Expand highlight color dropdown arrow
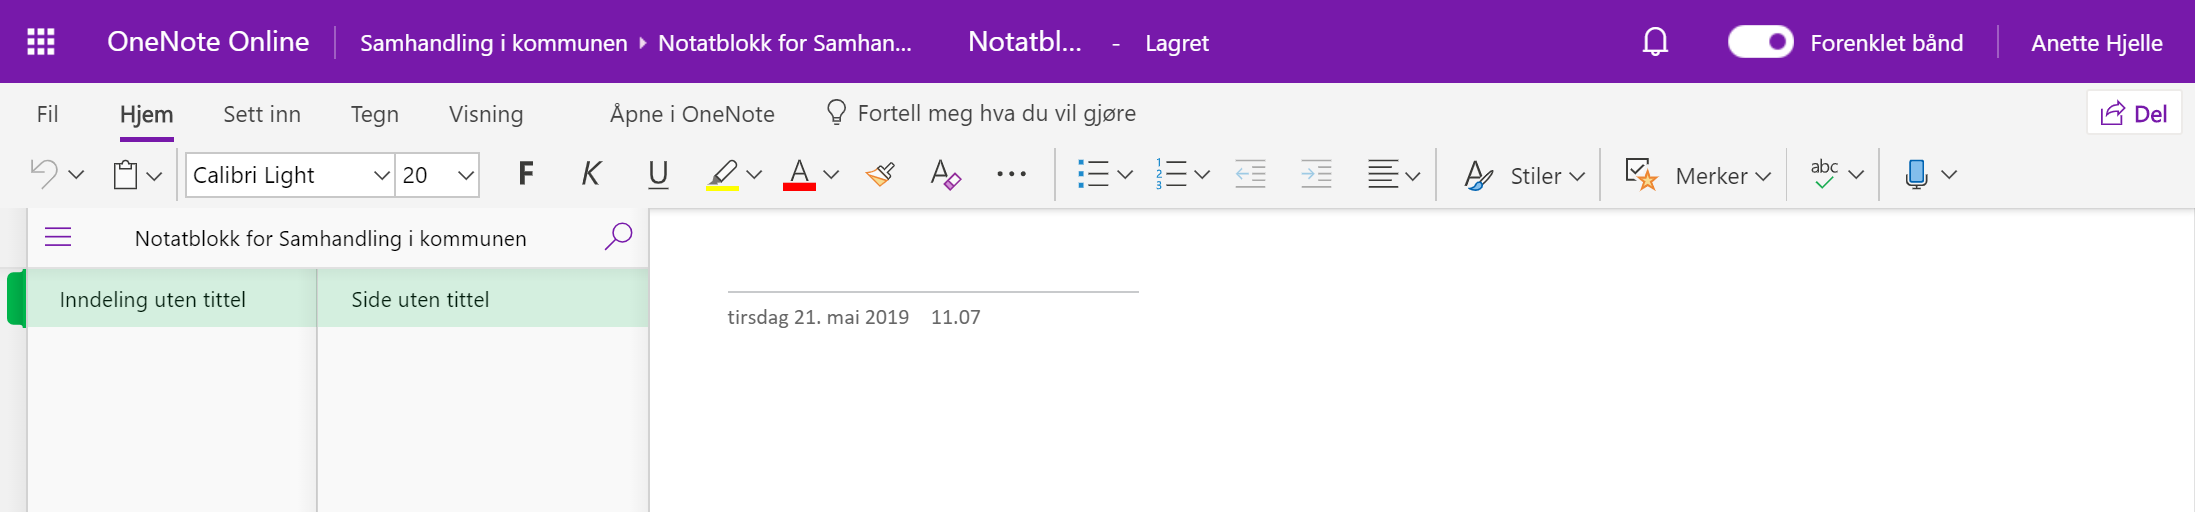The height and width of the screenshot is (512, 2195). (x=754, y=175)
